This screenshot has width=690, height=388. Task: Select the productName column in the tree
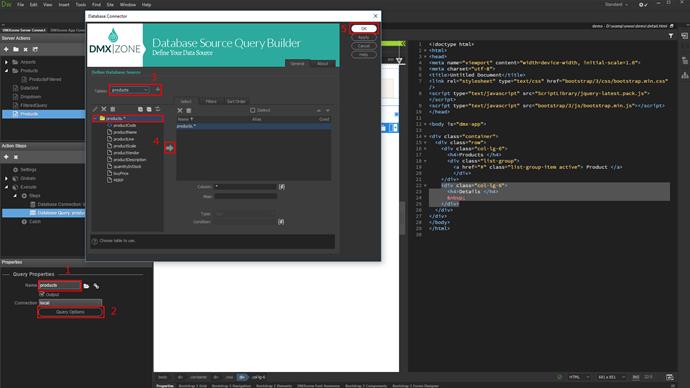click(x=125, y=132)
